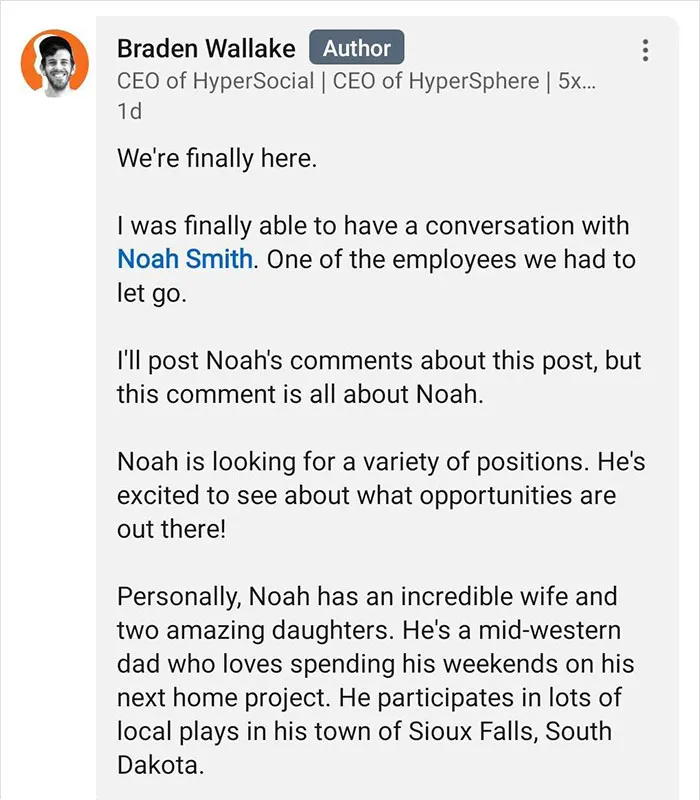The width and height of the screenshot is (700, 800).
Task: Open the mentioned Noah Smith profile link
Action: 185,259
